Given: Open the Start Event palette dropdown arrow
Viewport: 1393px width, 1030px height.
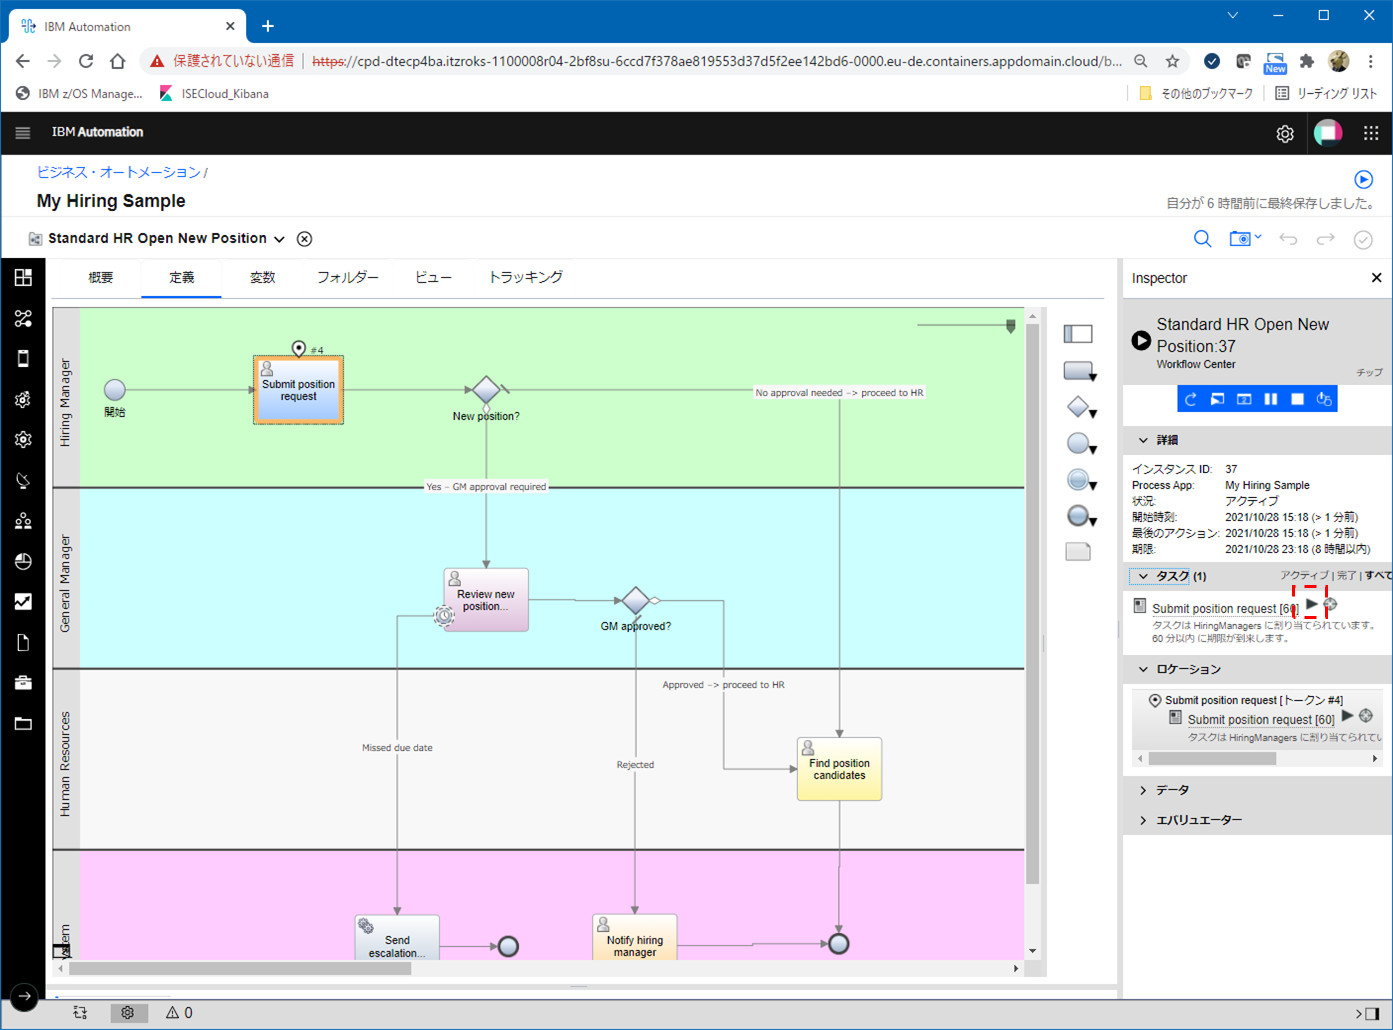Looking at the screenshot, I should [x=1093, y=450].
